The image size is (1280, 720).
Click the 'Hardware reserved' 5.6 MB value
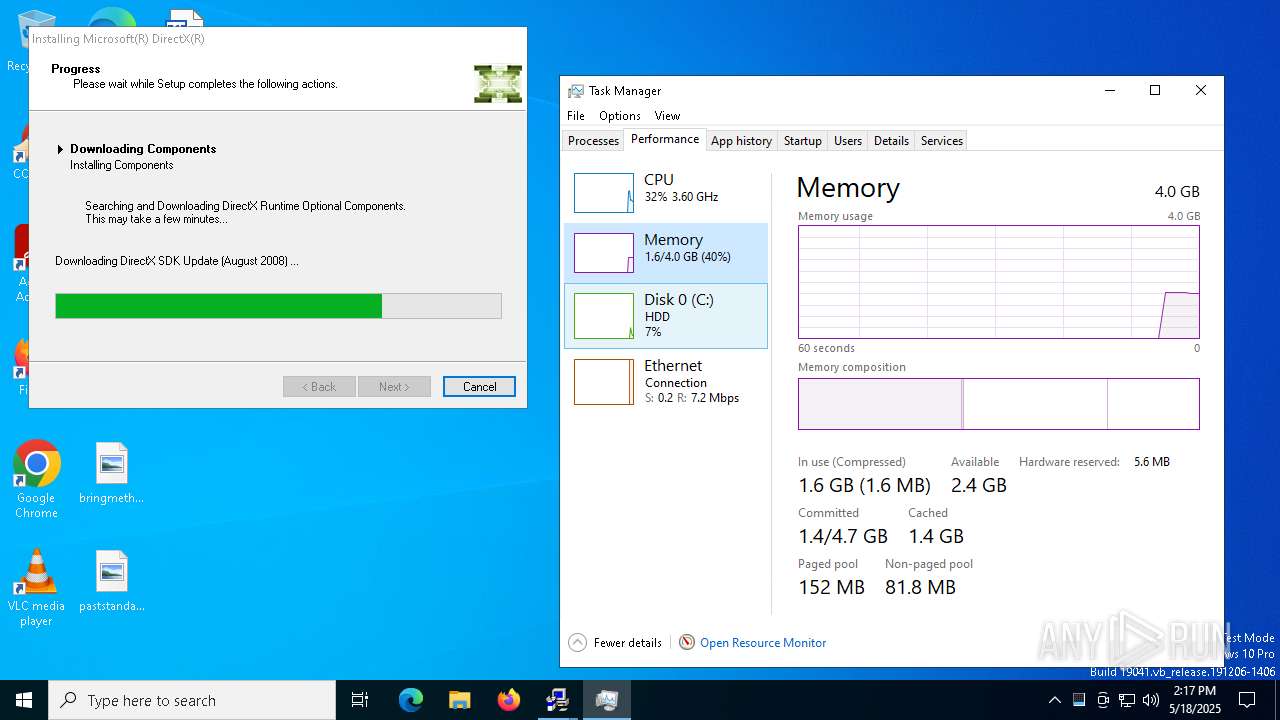pyautogui.click(x=1152, y=462)
